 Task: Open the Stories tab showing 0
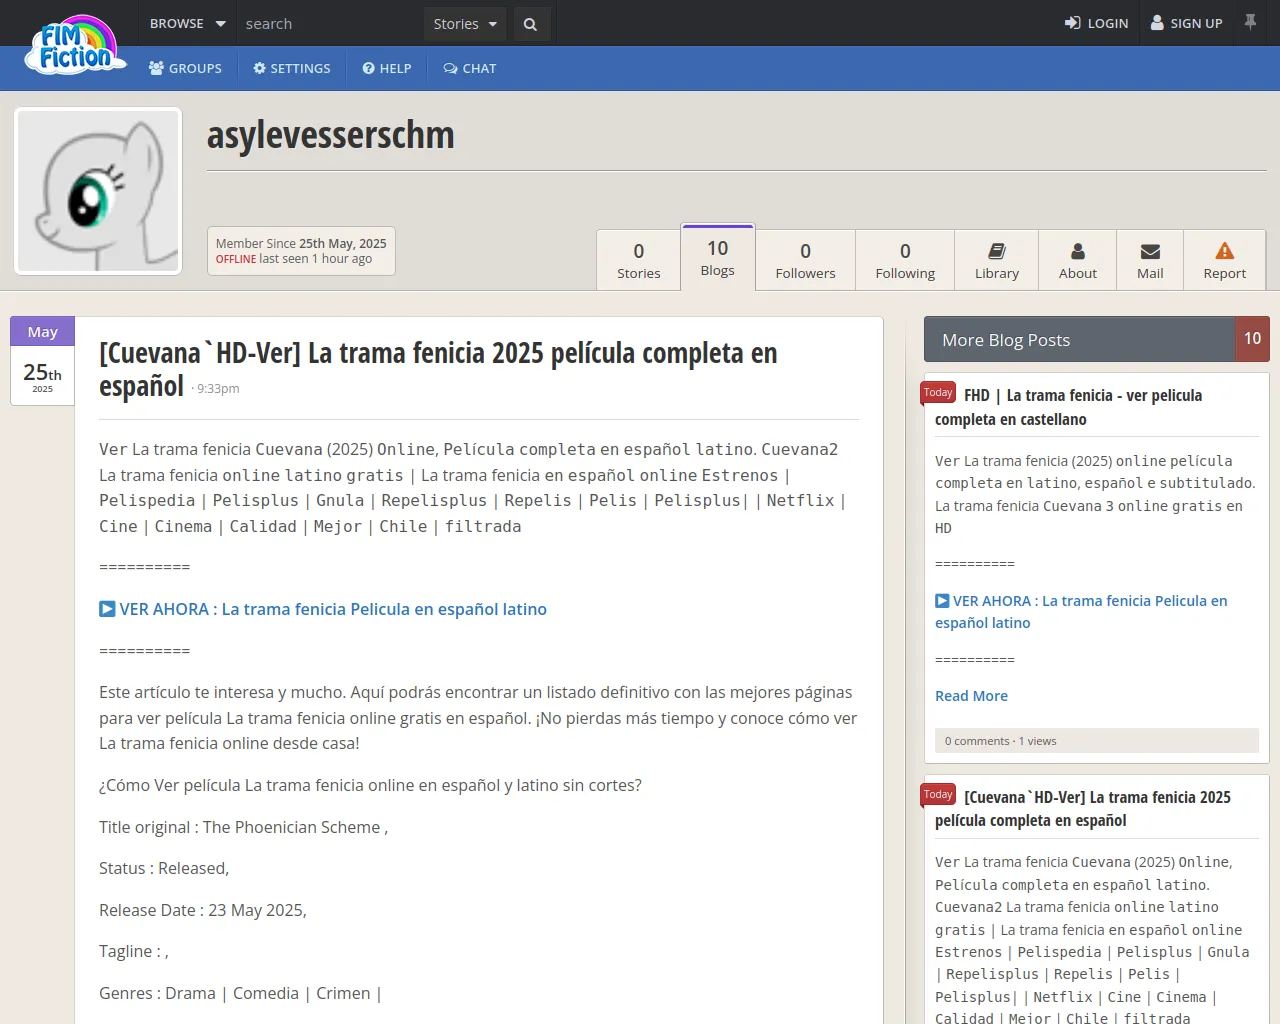tap(639, 260)
